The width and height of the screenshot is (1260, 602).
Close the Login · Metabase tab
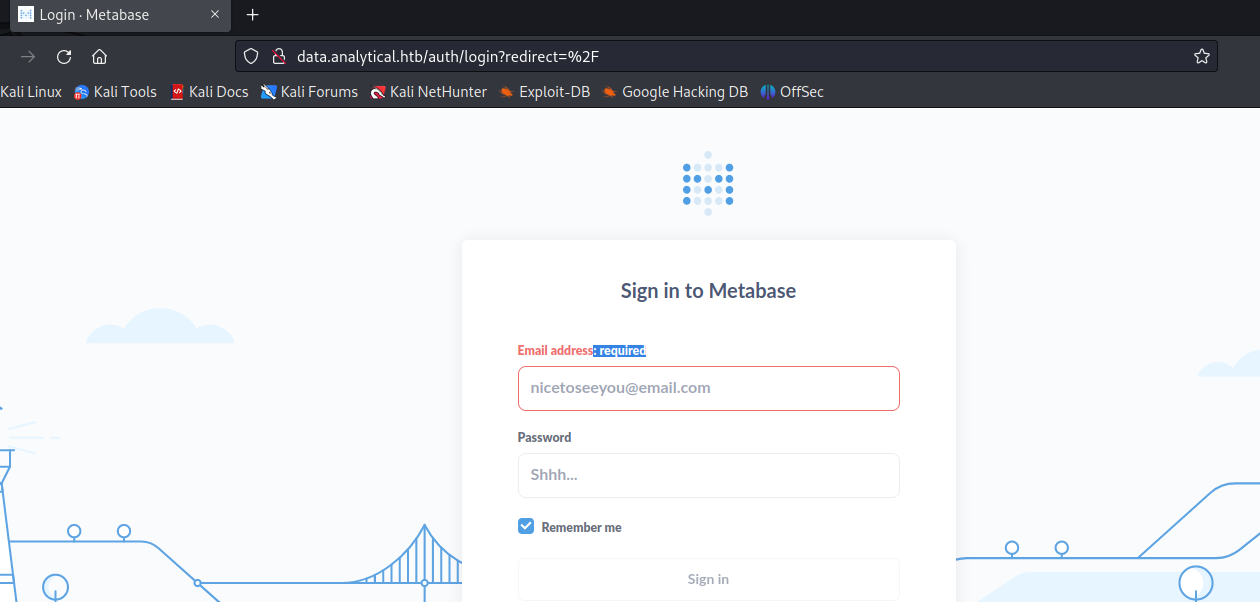coord(214,15)
